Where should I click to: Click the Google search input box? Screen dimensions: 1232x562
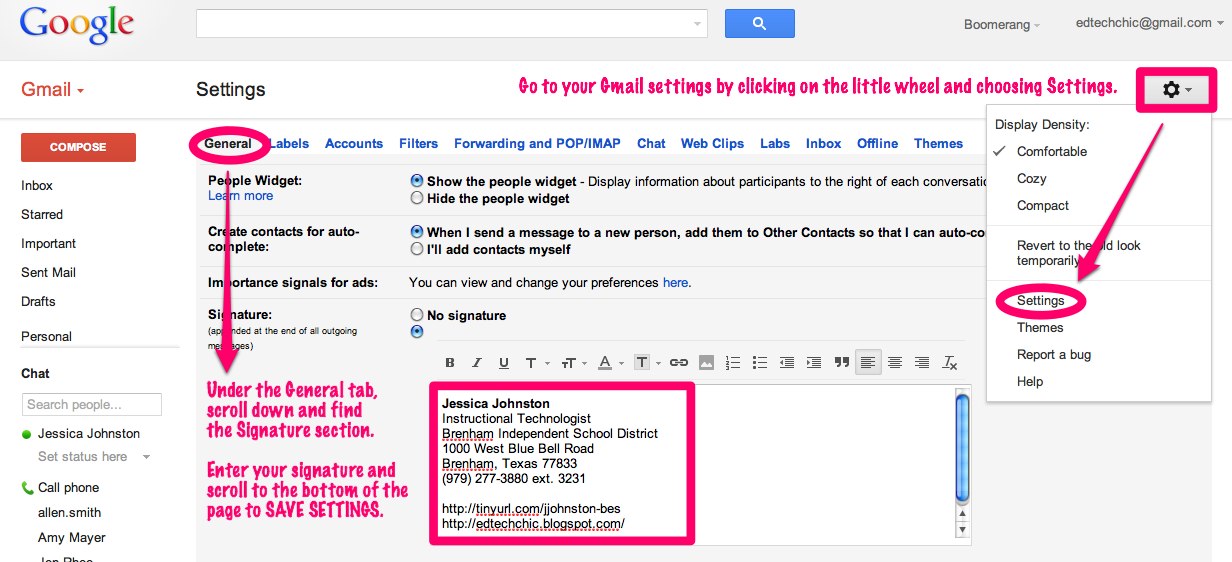pyautogui.click(x=443, y=23)
